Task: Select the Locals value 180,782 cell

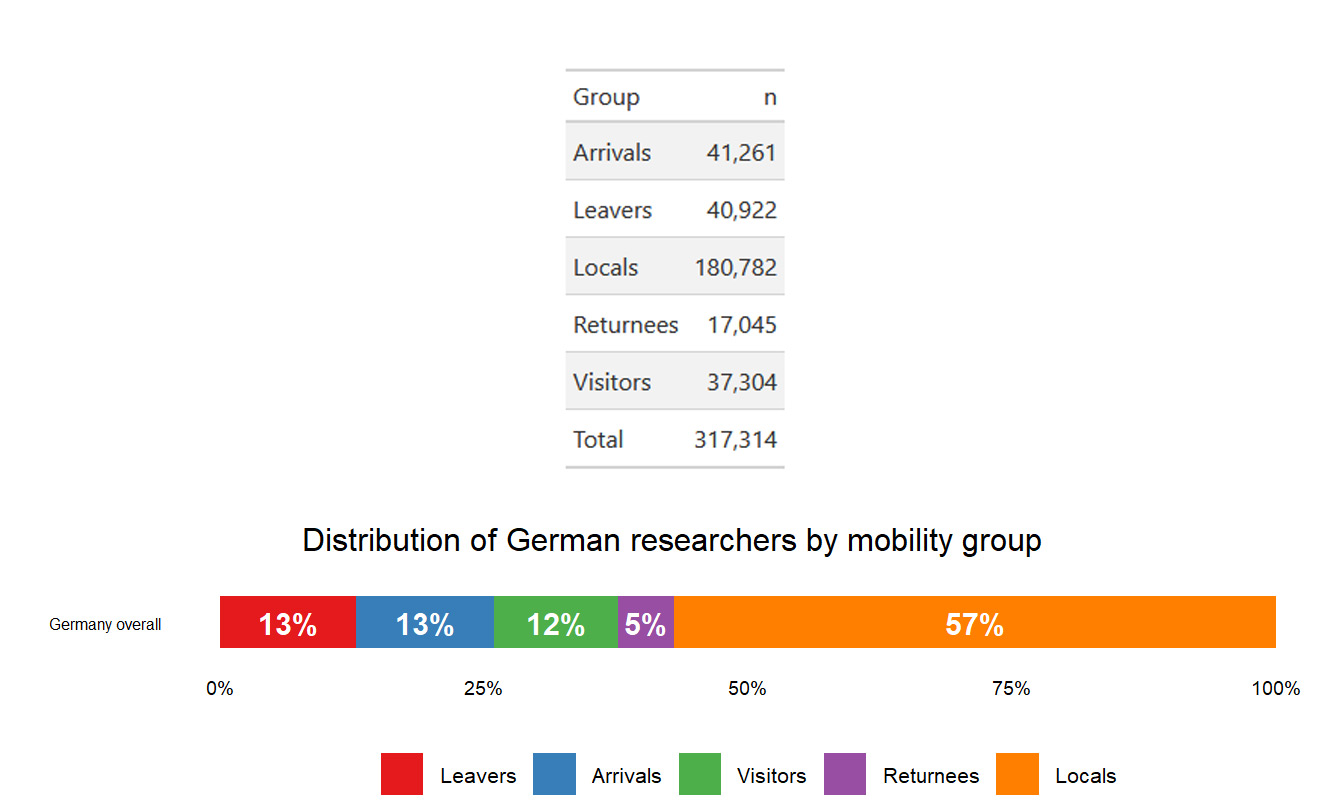Action: click(736, 267)
